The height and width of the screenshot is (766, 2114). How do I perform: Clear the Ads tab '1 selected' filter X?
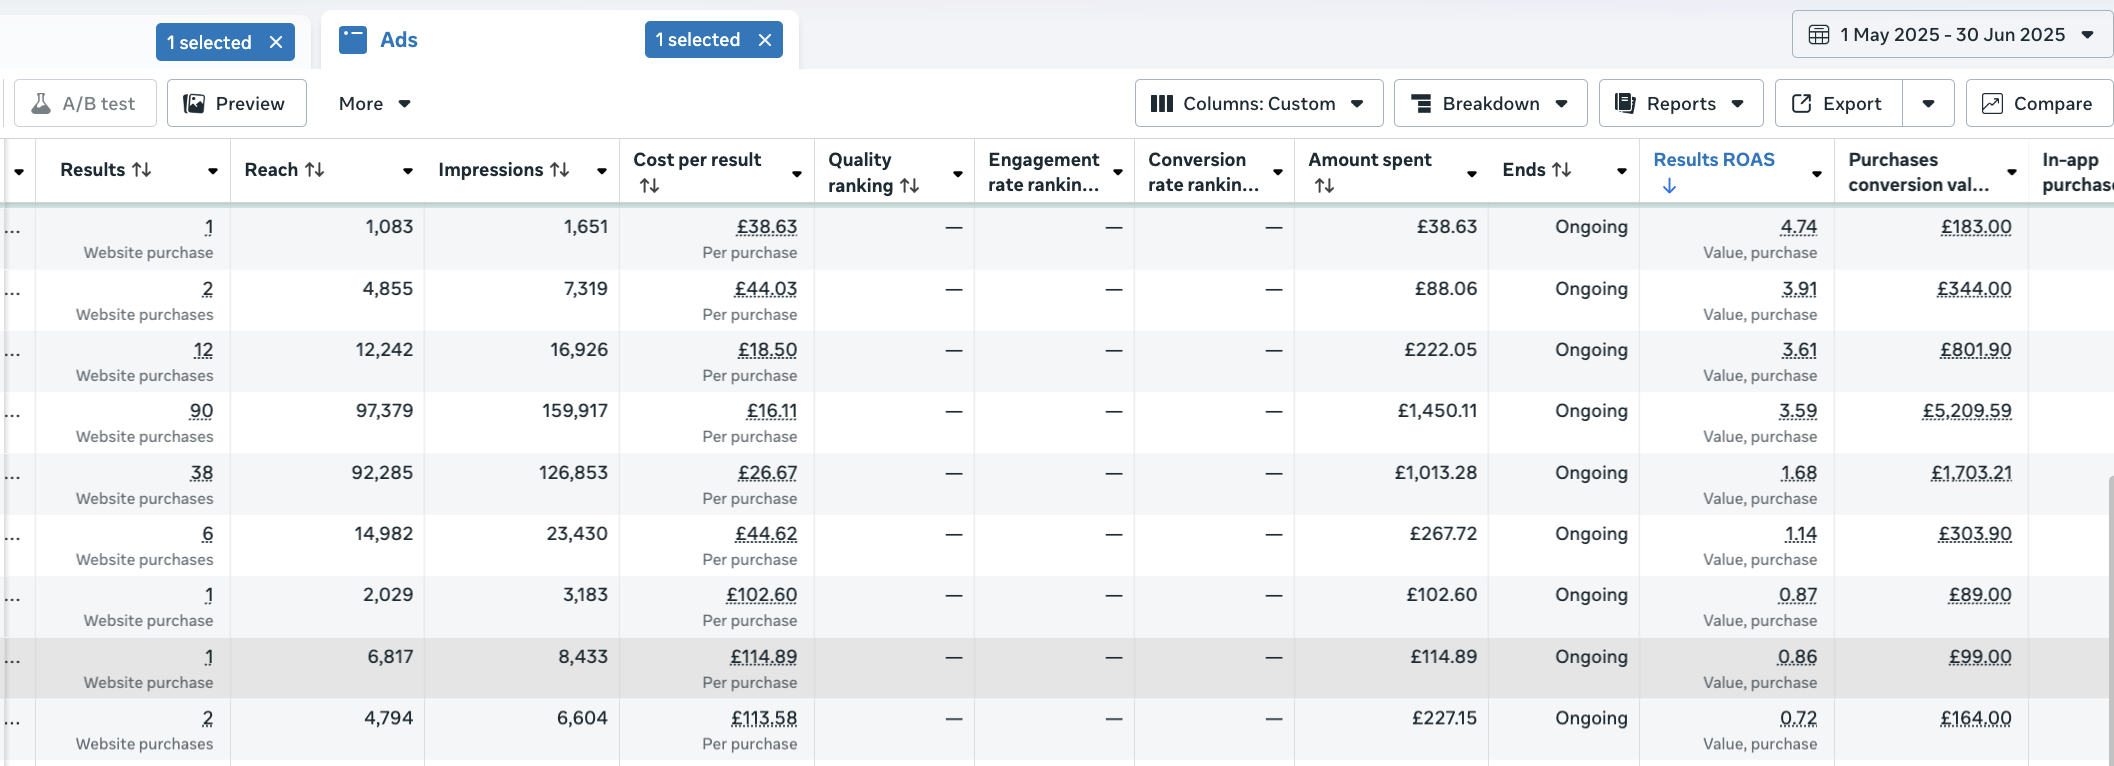coord(765,40)
